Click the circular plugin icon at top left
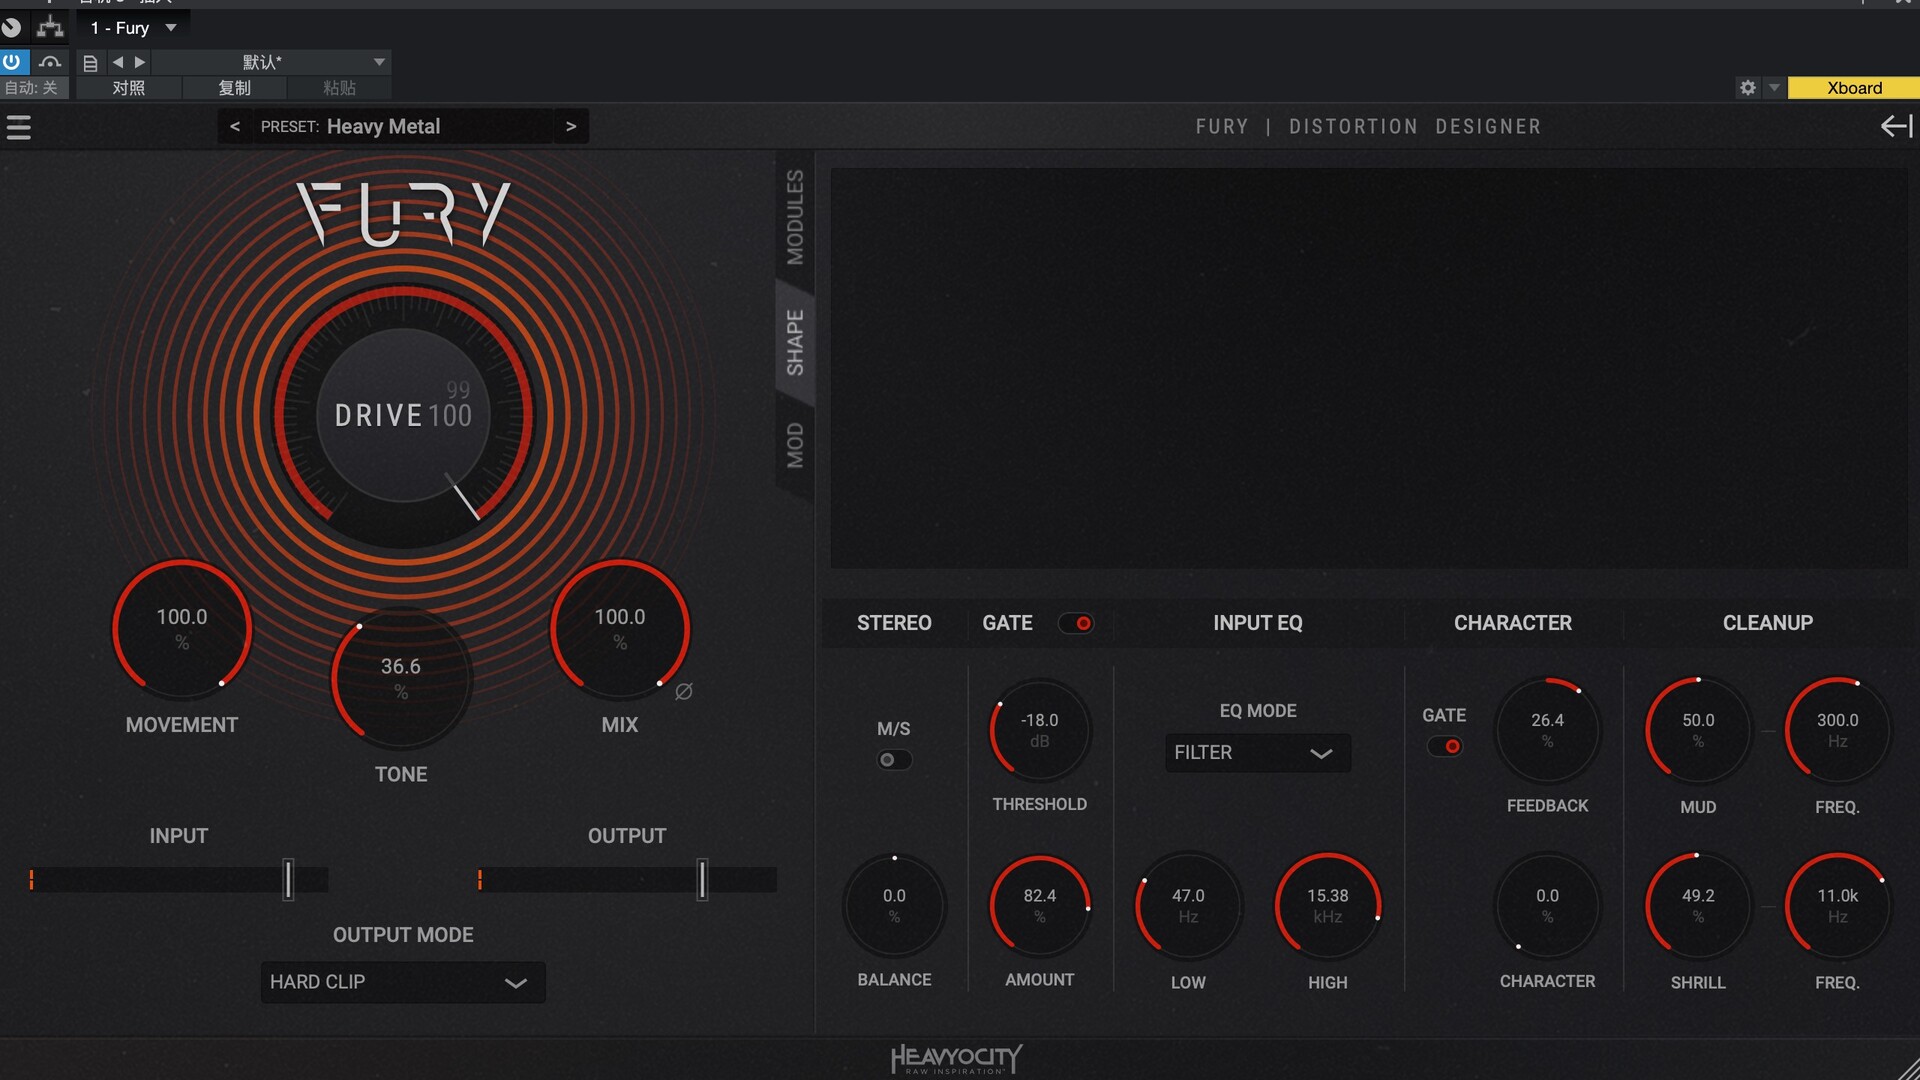This screenshot has height=1080, width=1920. (x=12, y=27)
